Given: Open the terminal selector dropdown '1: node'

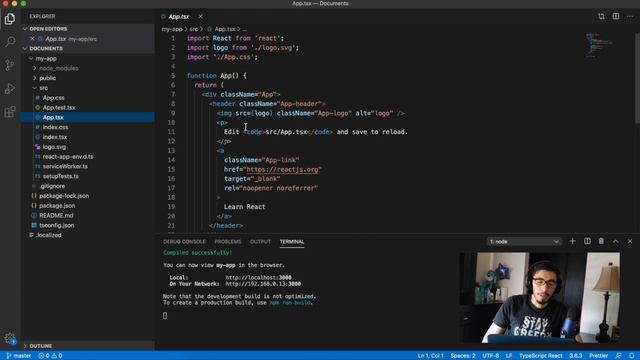Looking at the screenshot, I should (x=524, y=242).
